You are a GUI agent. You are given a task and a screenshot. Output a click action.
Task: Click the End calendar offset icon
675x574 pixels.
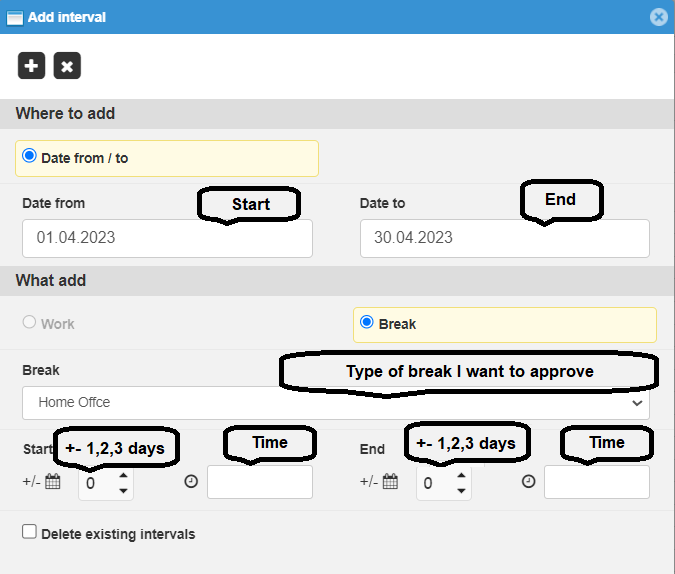click(391, 482)
